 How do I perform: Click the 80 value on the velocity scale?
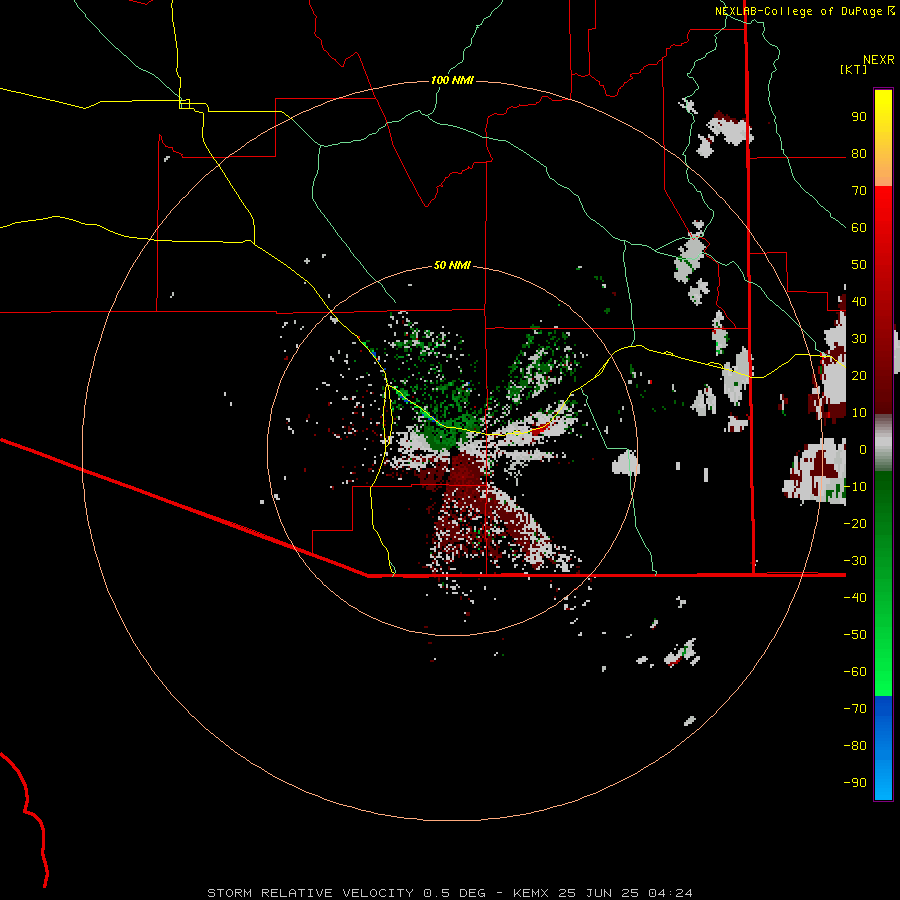[859, 153]
